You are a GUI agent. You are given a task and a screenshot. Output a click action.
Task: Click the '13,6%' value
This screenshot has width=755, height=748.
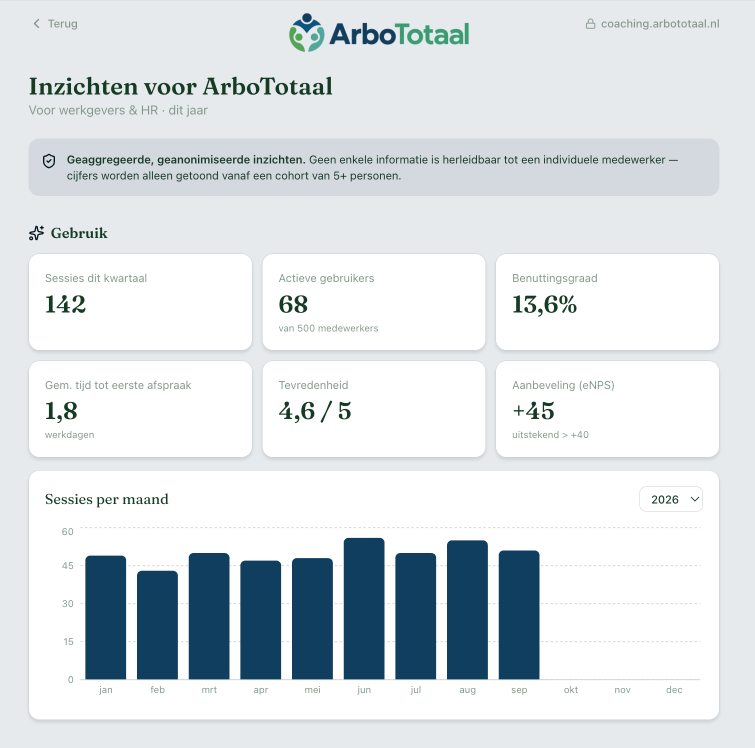coord(544,304)
